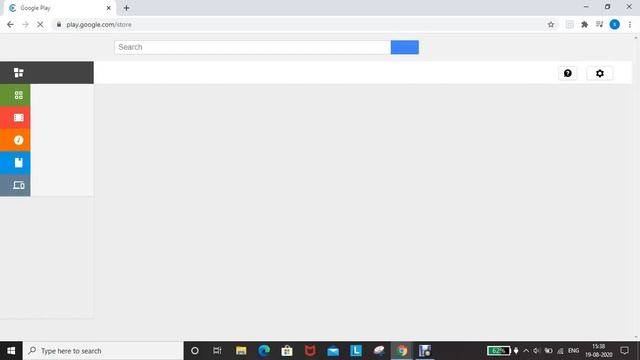Open the Chrome profile avatar
Screen dimensions: 640x360
[614, 24]
